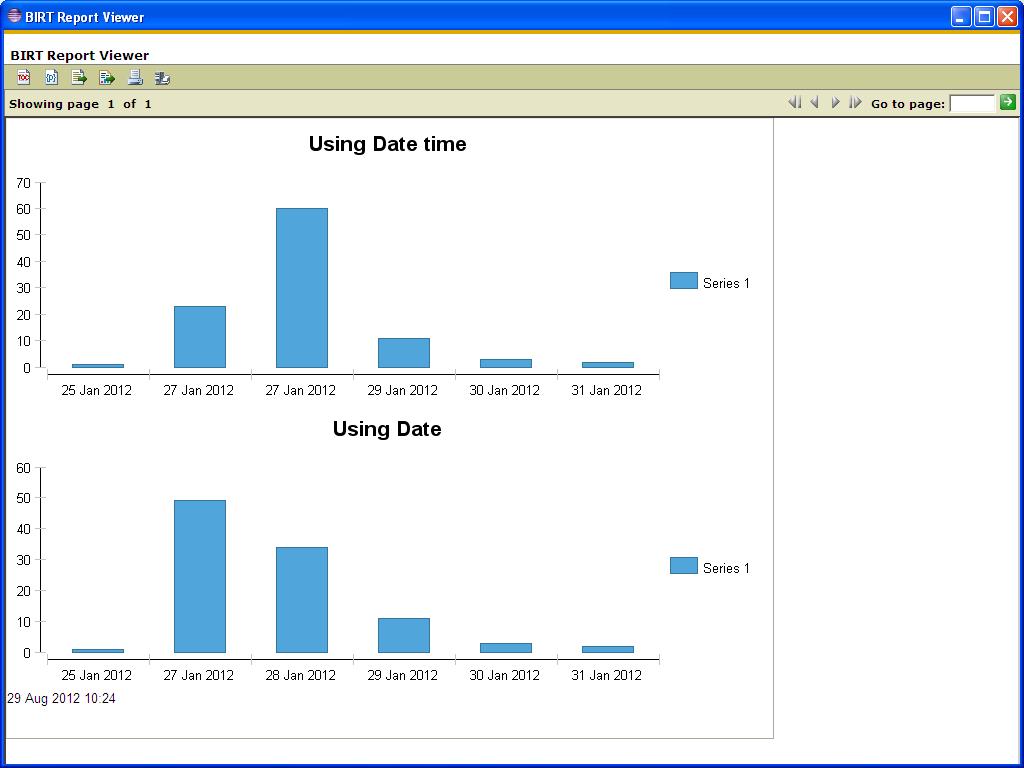Click the tallest bar in Using Date chart
The image size is (1024, 768).
pyautogui.click(x=200, y=576)
